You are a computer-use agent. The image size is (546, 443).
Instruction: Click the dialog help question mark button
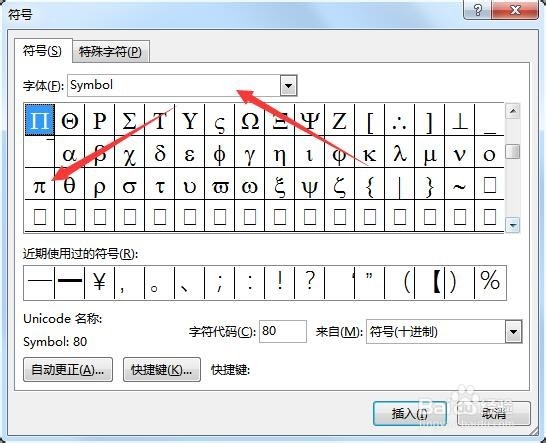click(x=478, y=9)
